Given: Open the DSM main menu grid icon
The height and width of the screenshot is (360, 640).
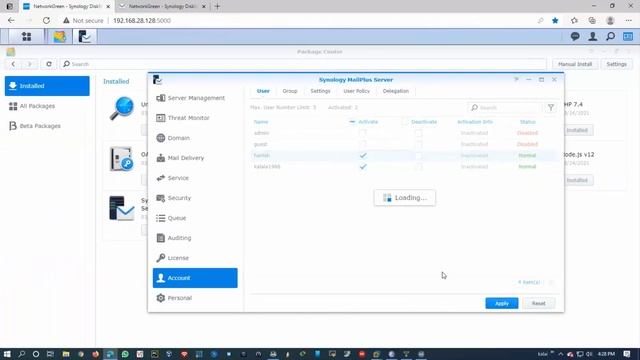Looking at the screenshot, I should 27,37.
